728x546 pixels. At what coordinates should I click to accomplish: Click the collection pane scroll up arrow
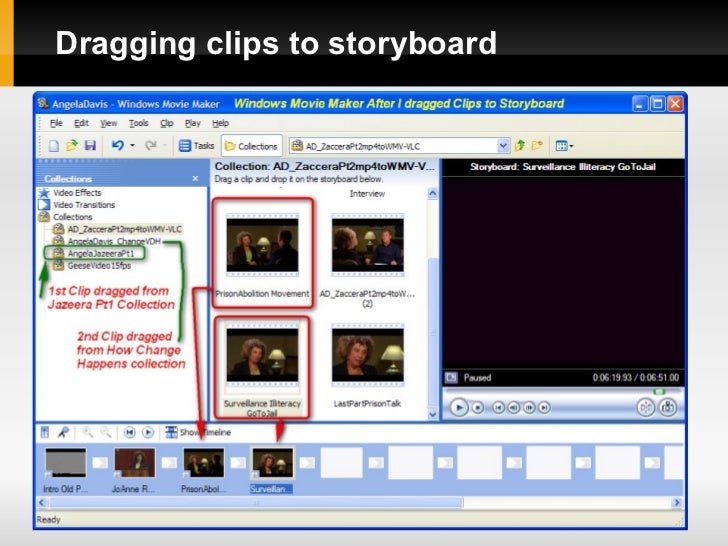tap(433, 193)
